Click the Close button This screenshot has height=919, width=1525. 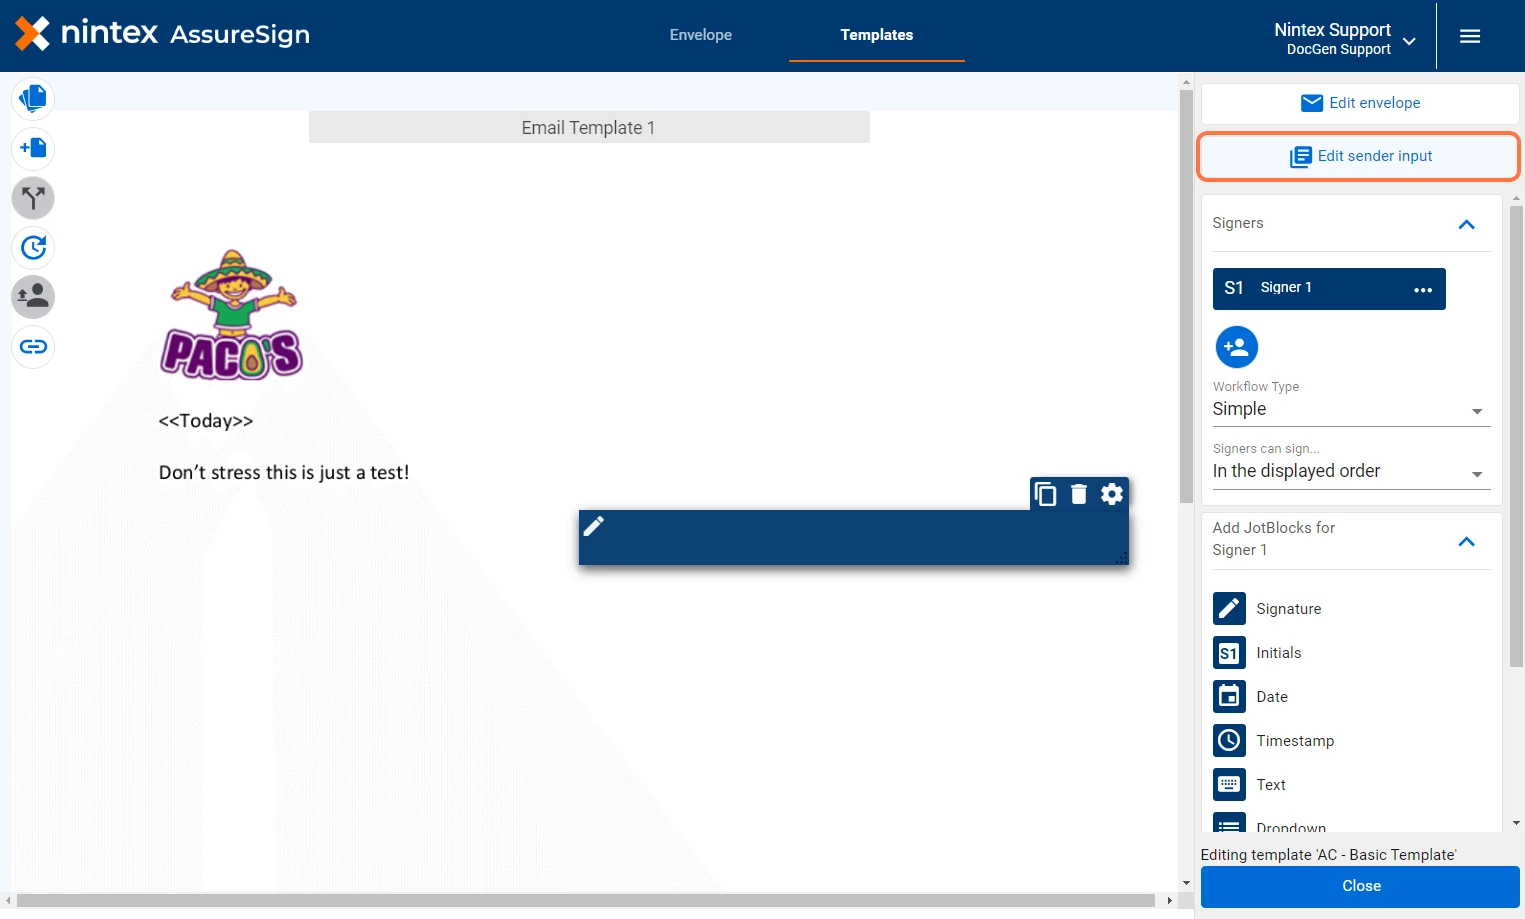(1360, 886)
